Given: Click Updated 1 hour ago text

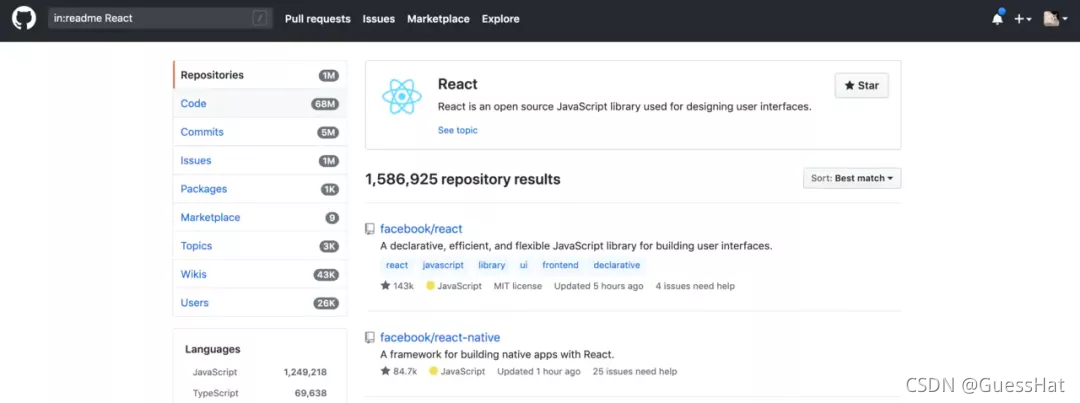Looking at the screenshot, I should click(x=539, y=371).
